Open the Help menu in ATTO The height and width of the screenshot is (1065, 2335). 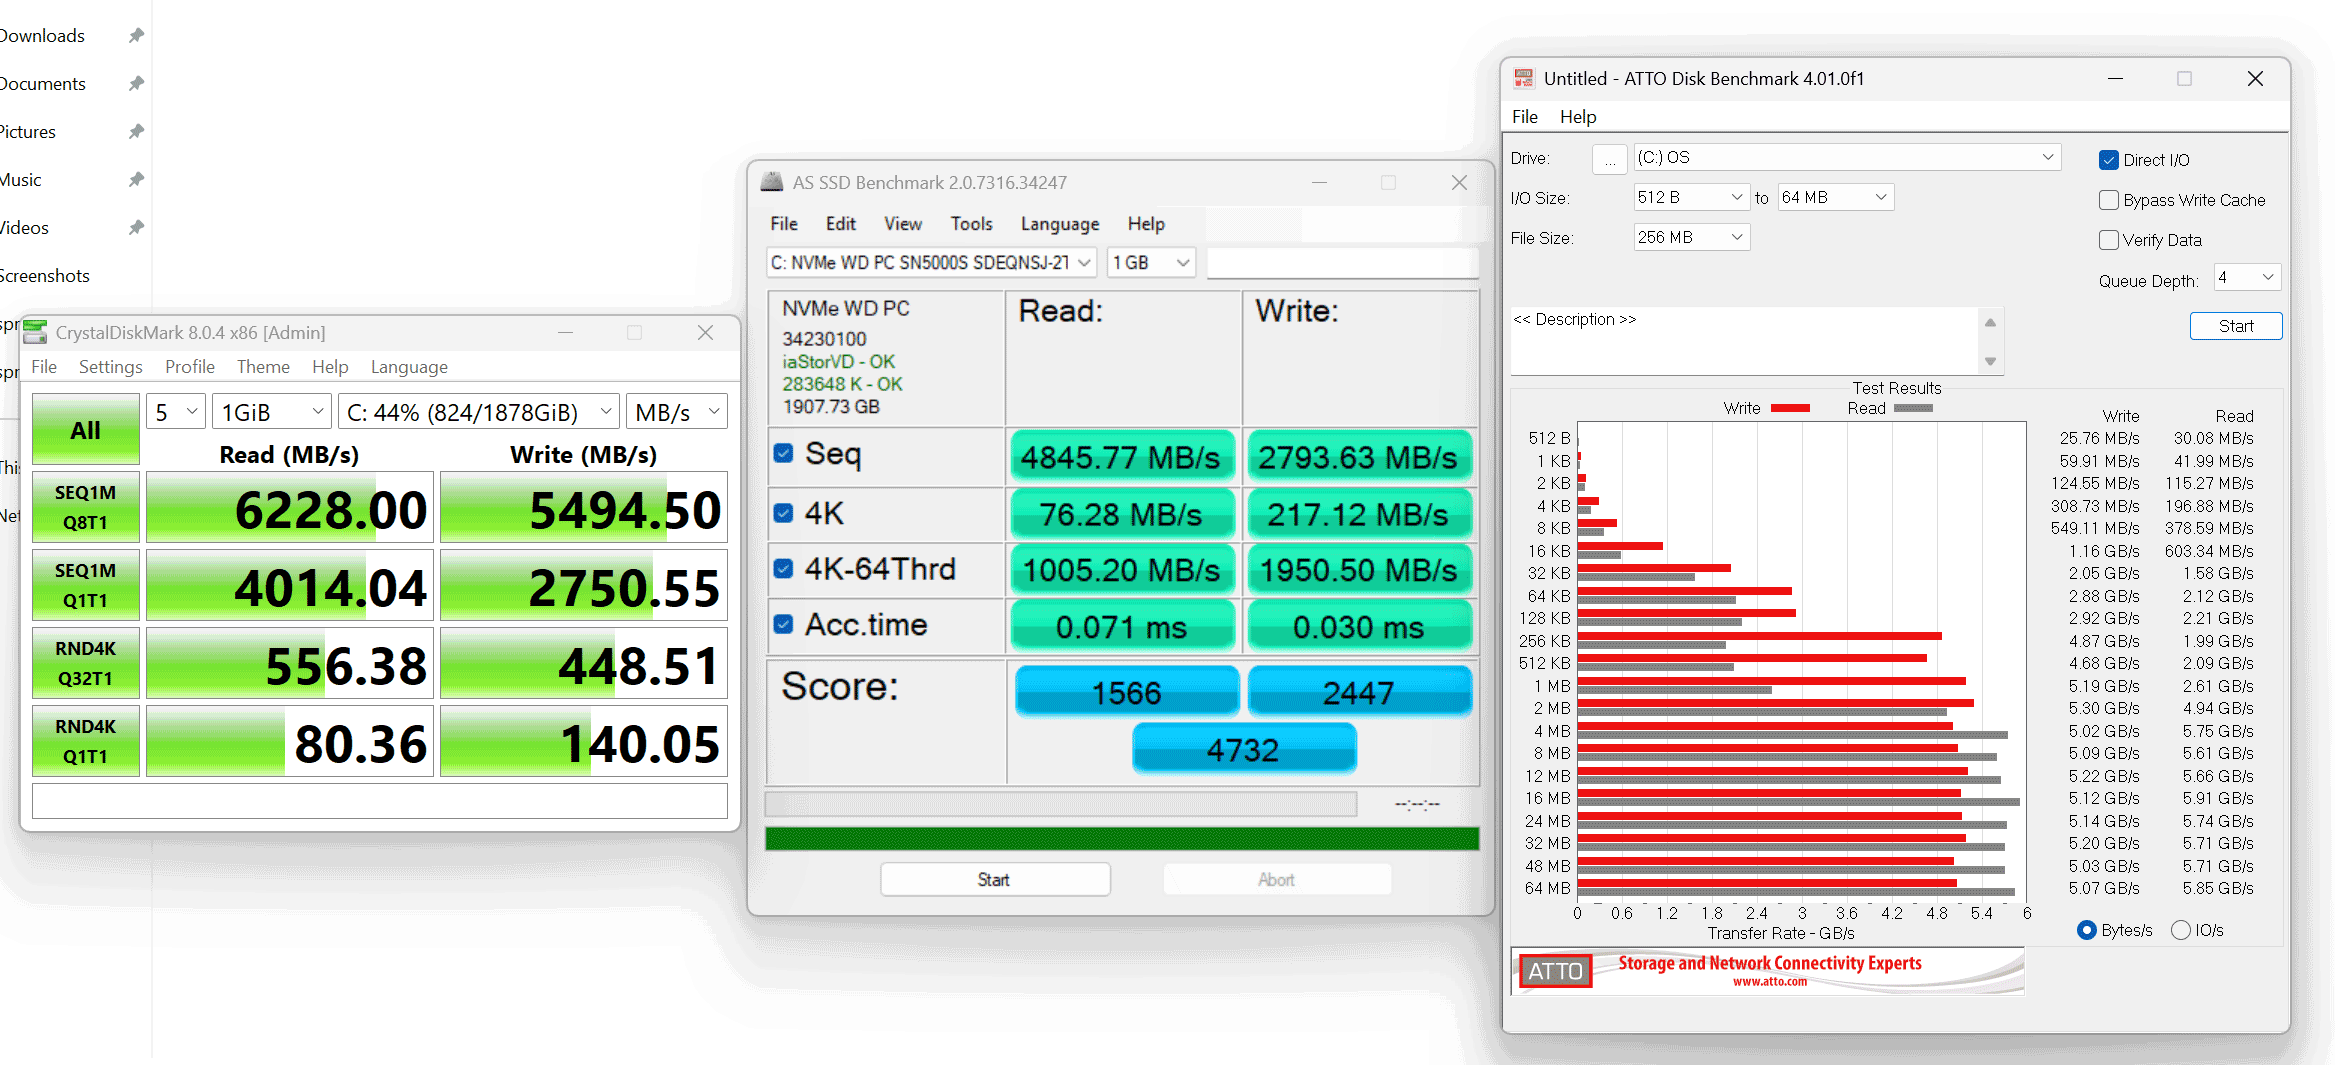[1578, 117]
